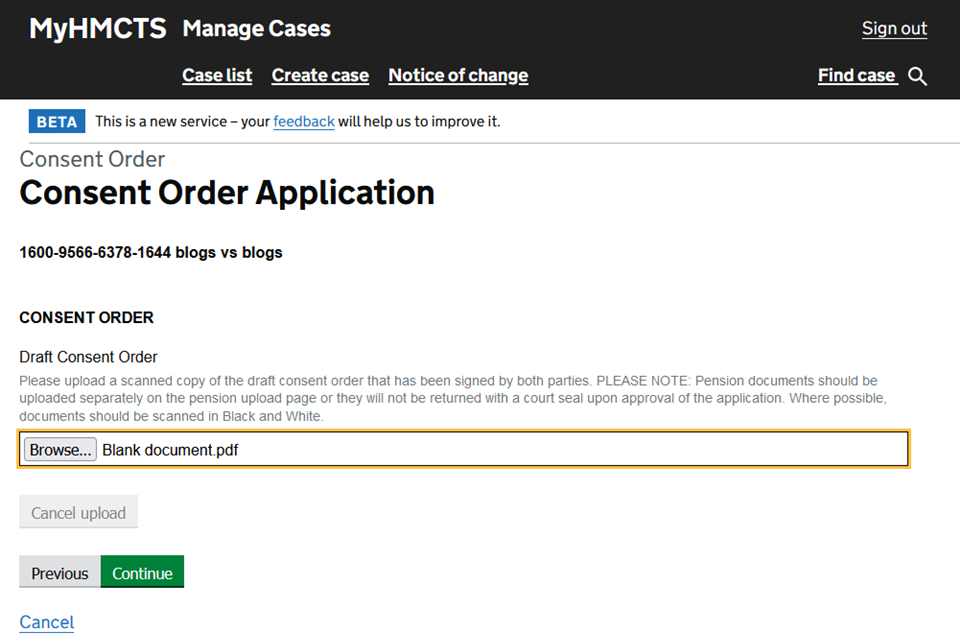Sign out of the service
Viewport: 960px width, 640px height.
(x=894, y=29)
